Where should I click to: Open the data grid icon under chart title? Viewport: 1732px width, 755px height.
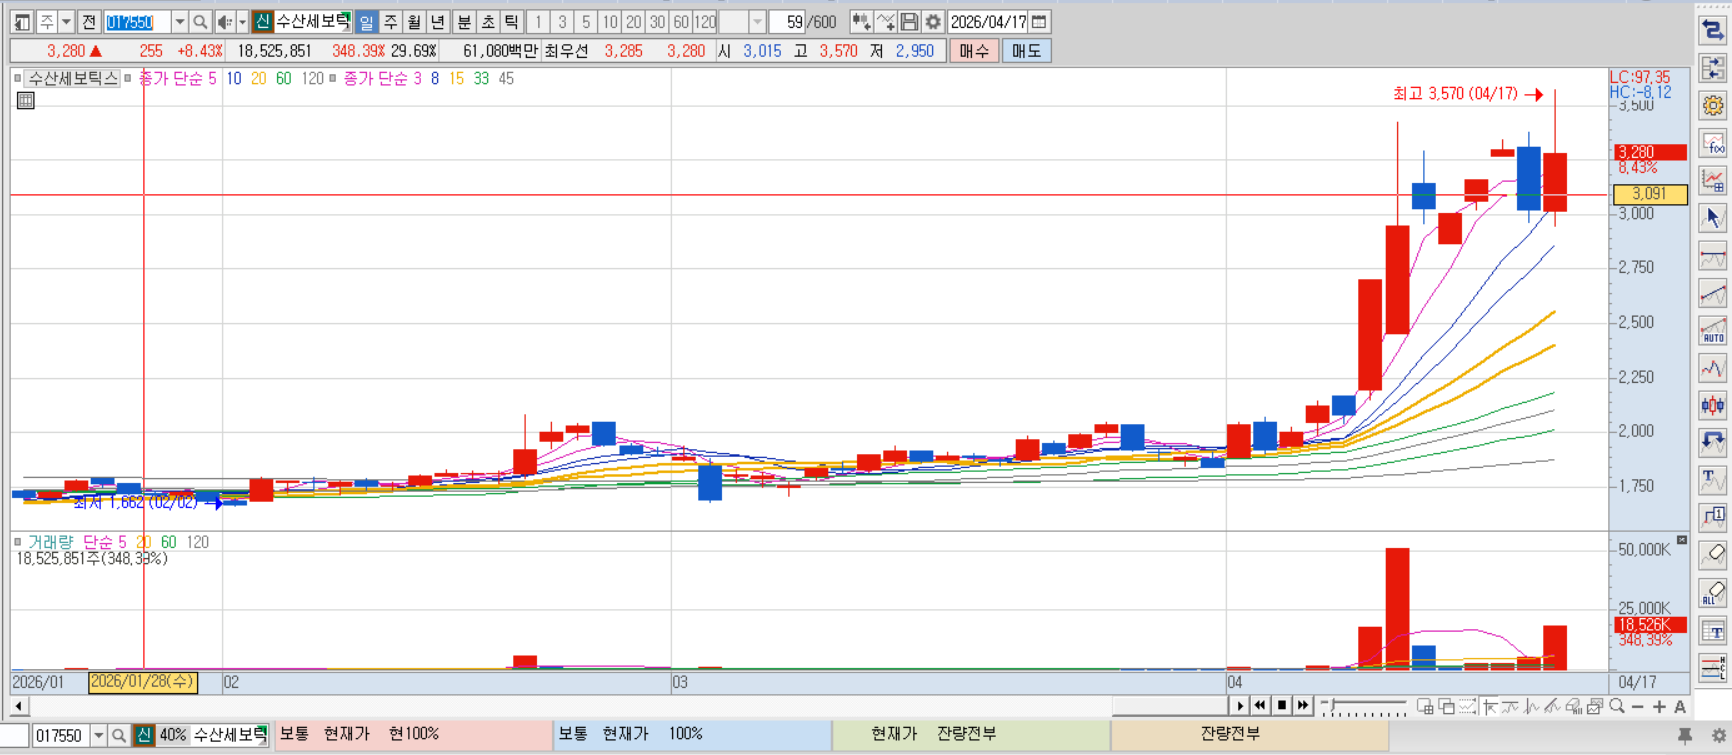[x=26, y=100]
